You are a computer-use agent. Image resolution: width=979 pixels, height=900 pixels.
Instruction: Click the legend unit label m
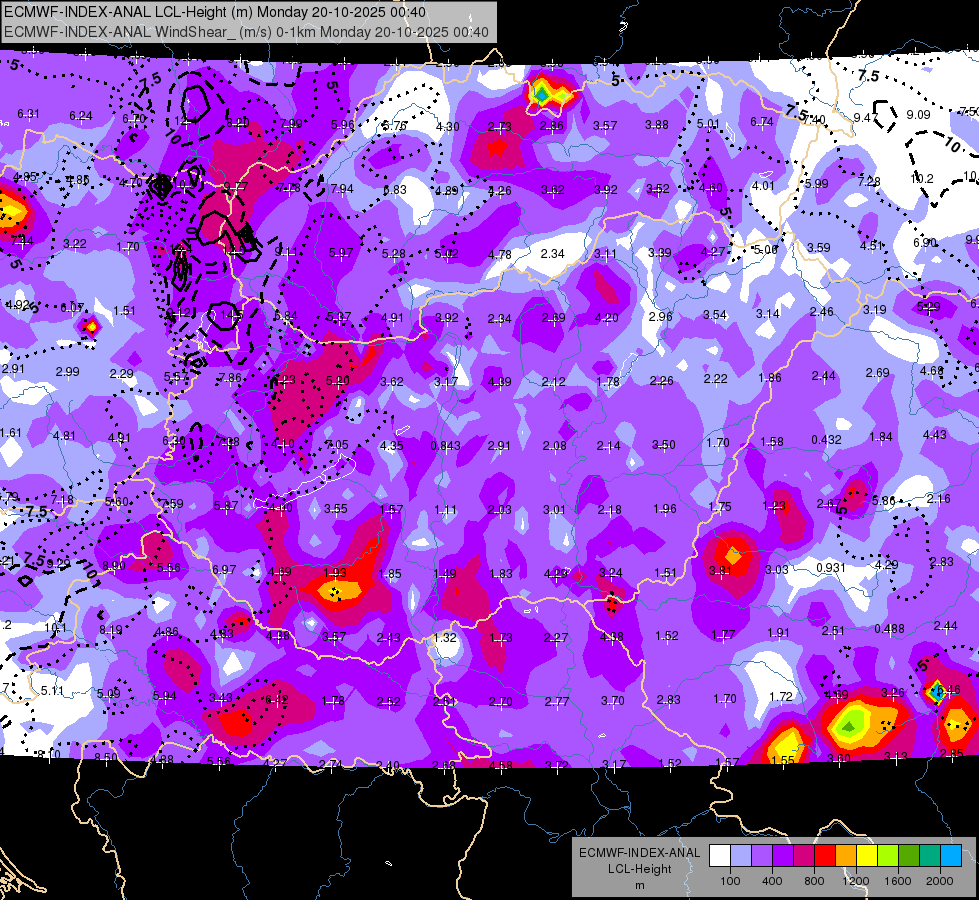click(x=639, y=885)
